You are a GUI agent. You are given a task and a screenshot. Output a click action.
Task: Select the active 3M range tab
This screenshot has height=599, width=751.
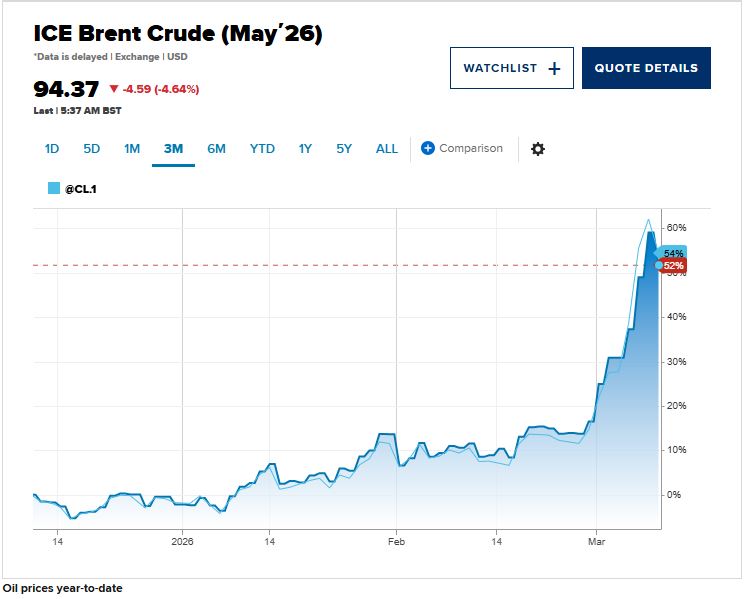173,149
